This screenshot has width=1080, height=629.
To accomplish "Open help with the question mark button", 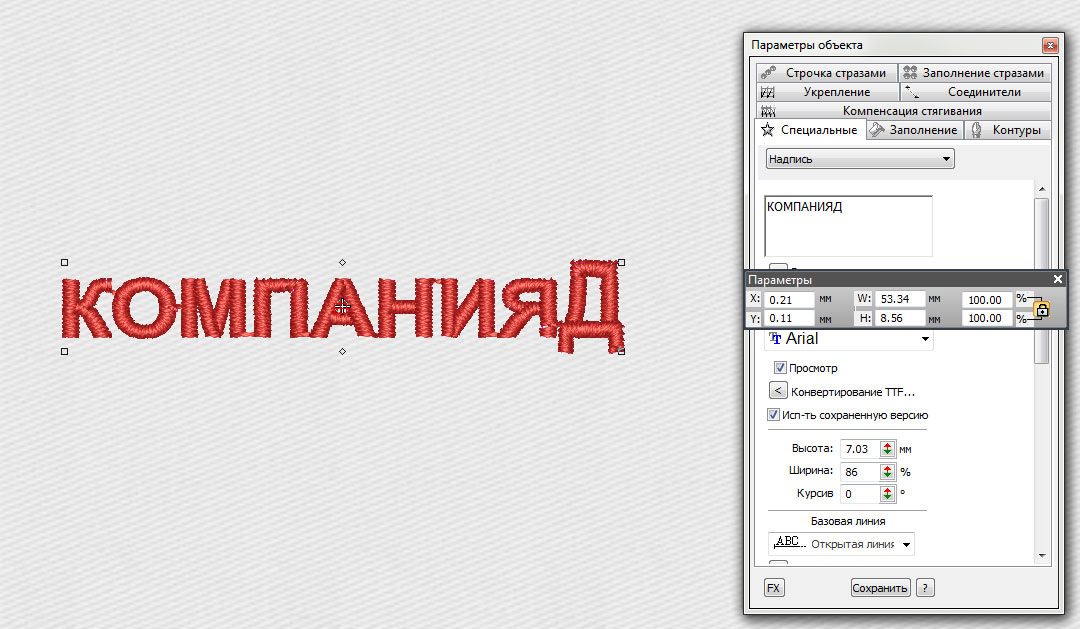I will pyautogui.click(x=925, y=588).
